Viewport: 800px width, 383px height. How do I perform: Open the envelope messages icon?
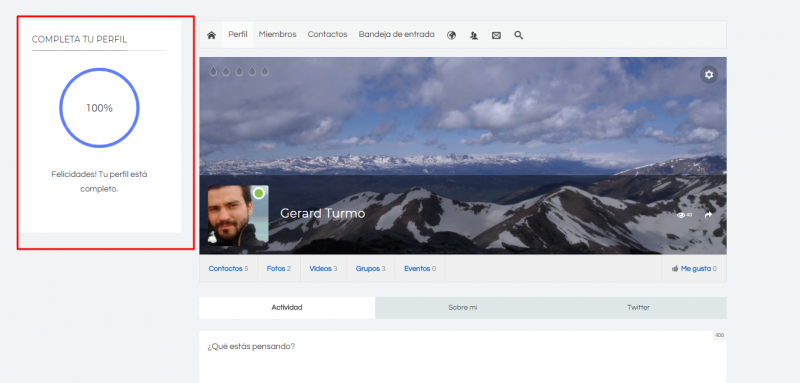(496, 35)
